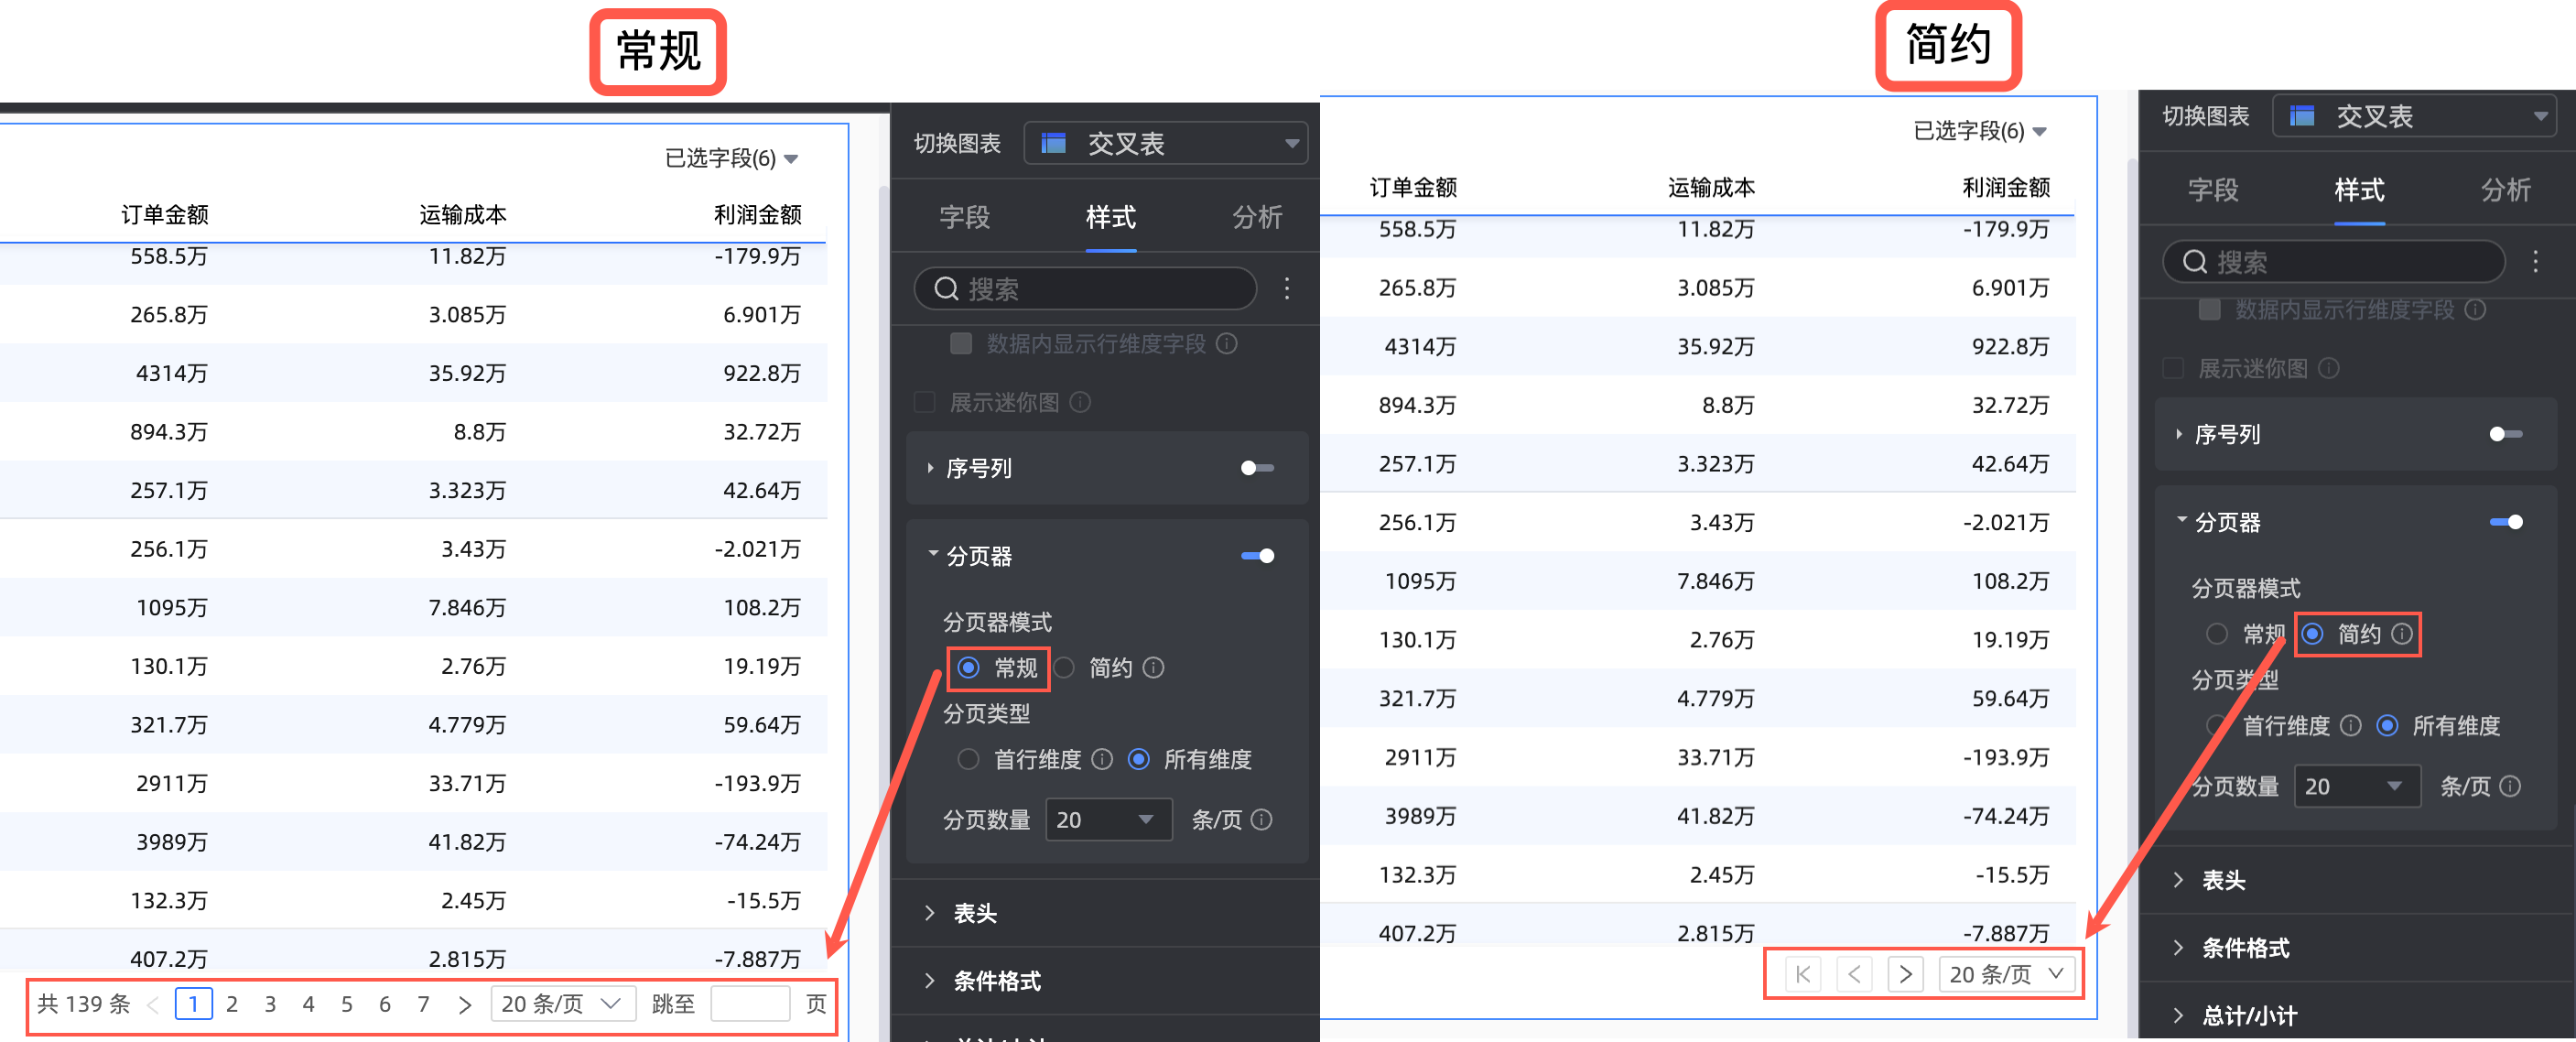Open more-options dots beside left search box
The width and height of the screenshot is (2576, 1042).
pos(1286,289)
